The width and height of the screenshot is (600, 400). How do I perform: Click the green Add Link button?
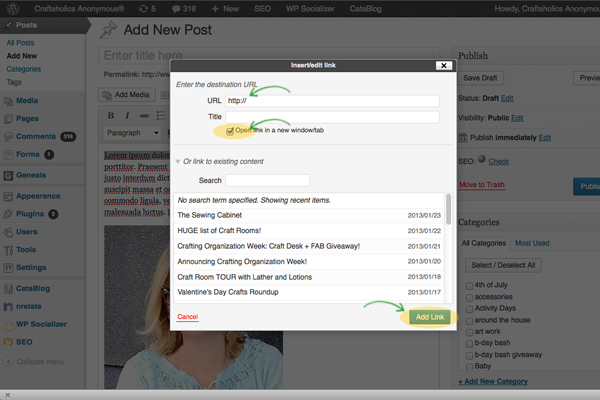tap(429, 317)
